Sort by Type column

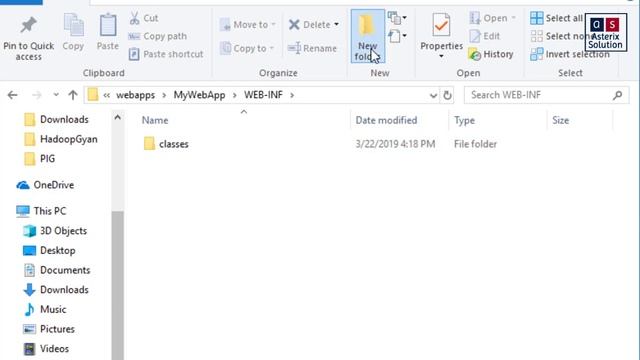click(x=464, y=120)
